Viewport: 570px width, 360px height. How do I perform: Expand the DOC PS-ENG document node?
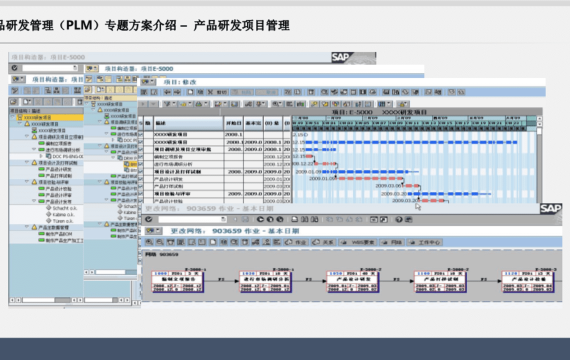pos(41,156)
